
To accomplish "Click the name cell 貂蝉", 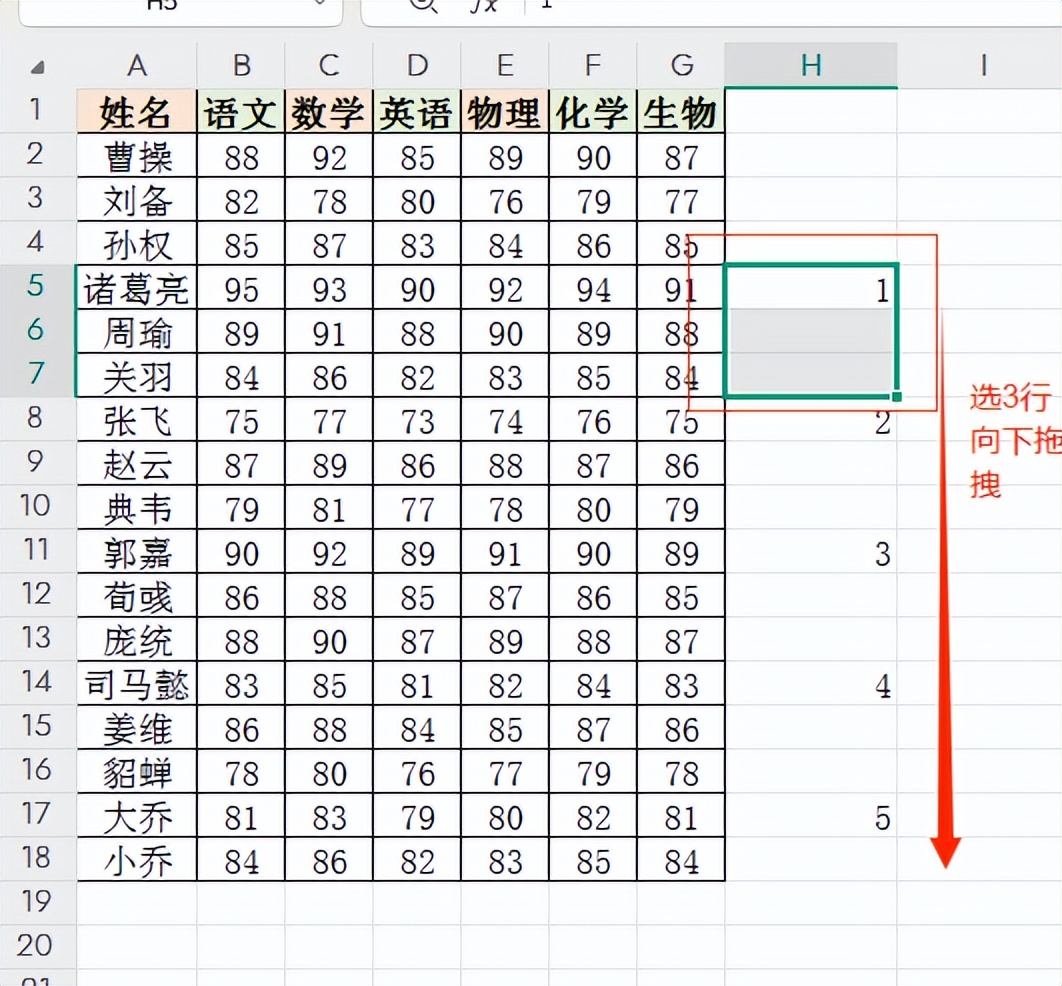I will [137, 772].
